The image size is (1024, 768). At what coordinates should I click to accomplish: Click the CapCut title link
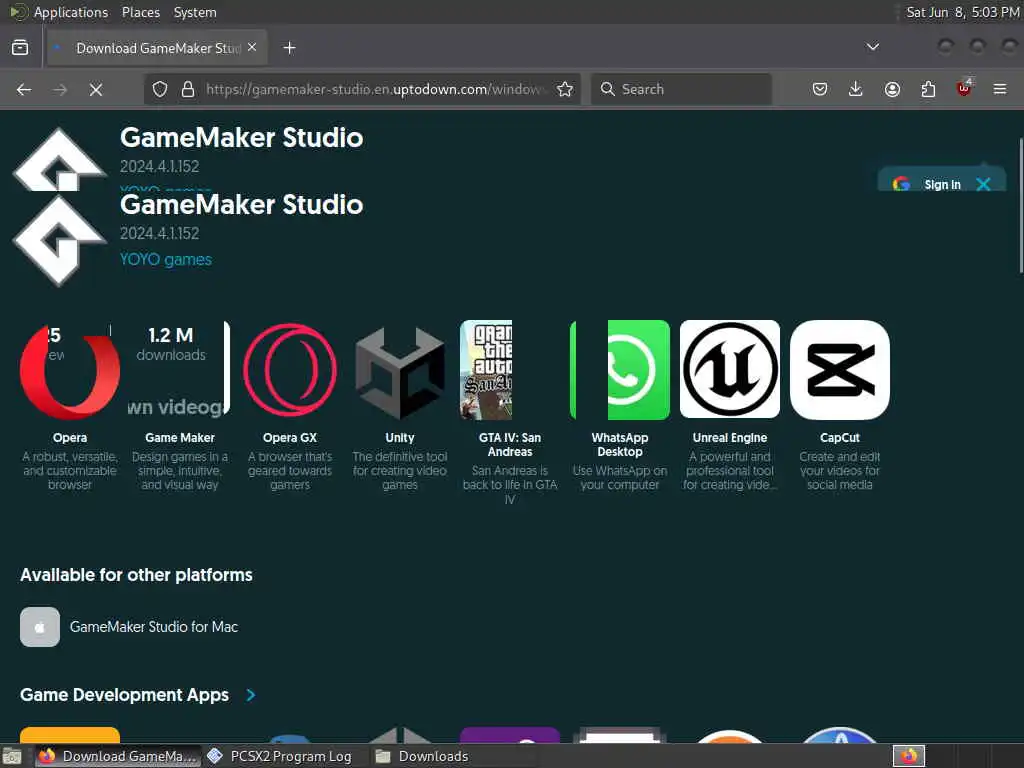tap(840, 438)
